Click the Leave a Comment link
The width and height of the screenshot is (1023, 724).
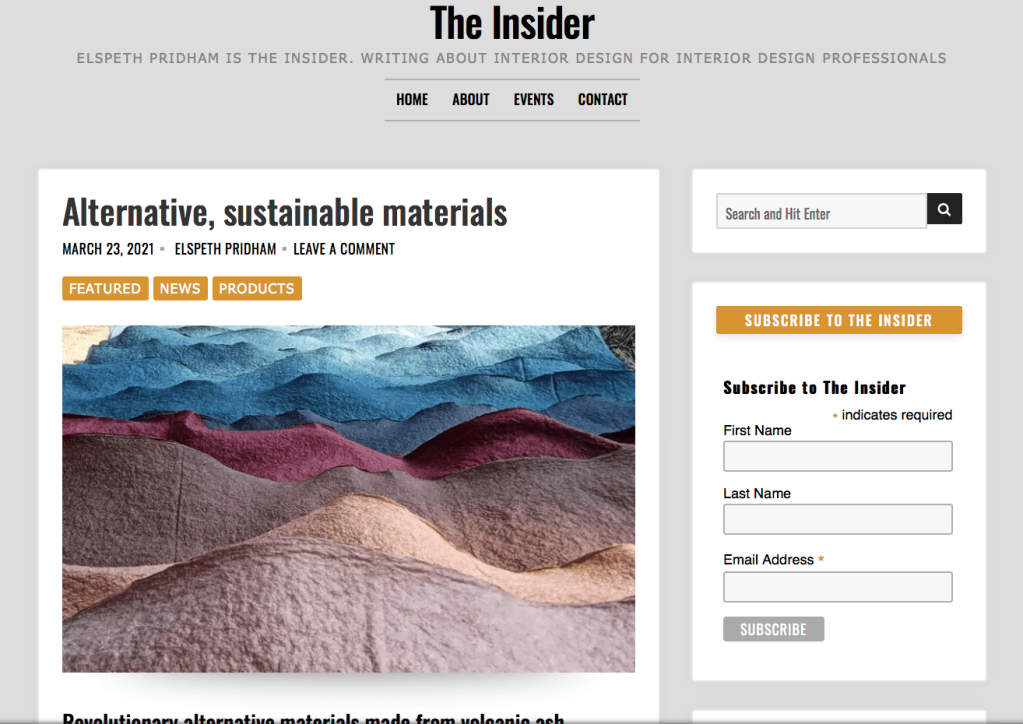(344, 249)
